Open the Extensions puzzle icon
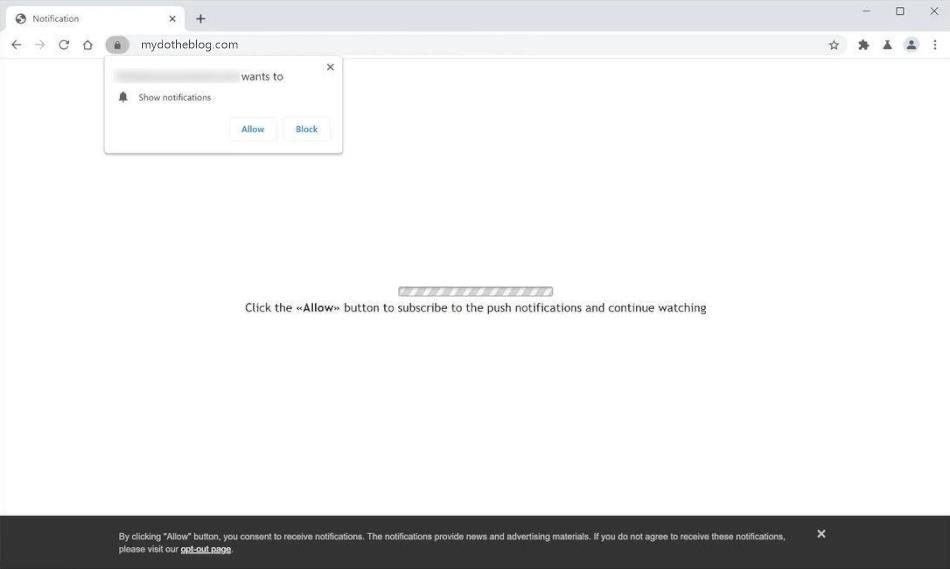The height and width of the screenshot is (569, 950). [x=863, y=45]
